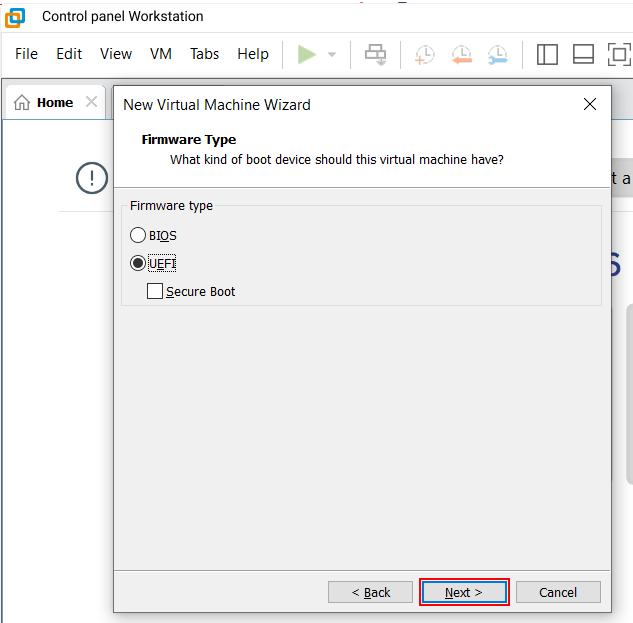This screenshot has height=623, width=633.
Task: Open the File menu
Action: [x=26, y=54]
